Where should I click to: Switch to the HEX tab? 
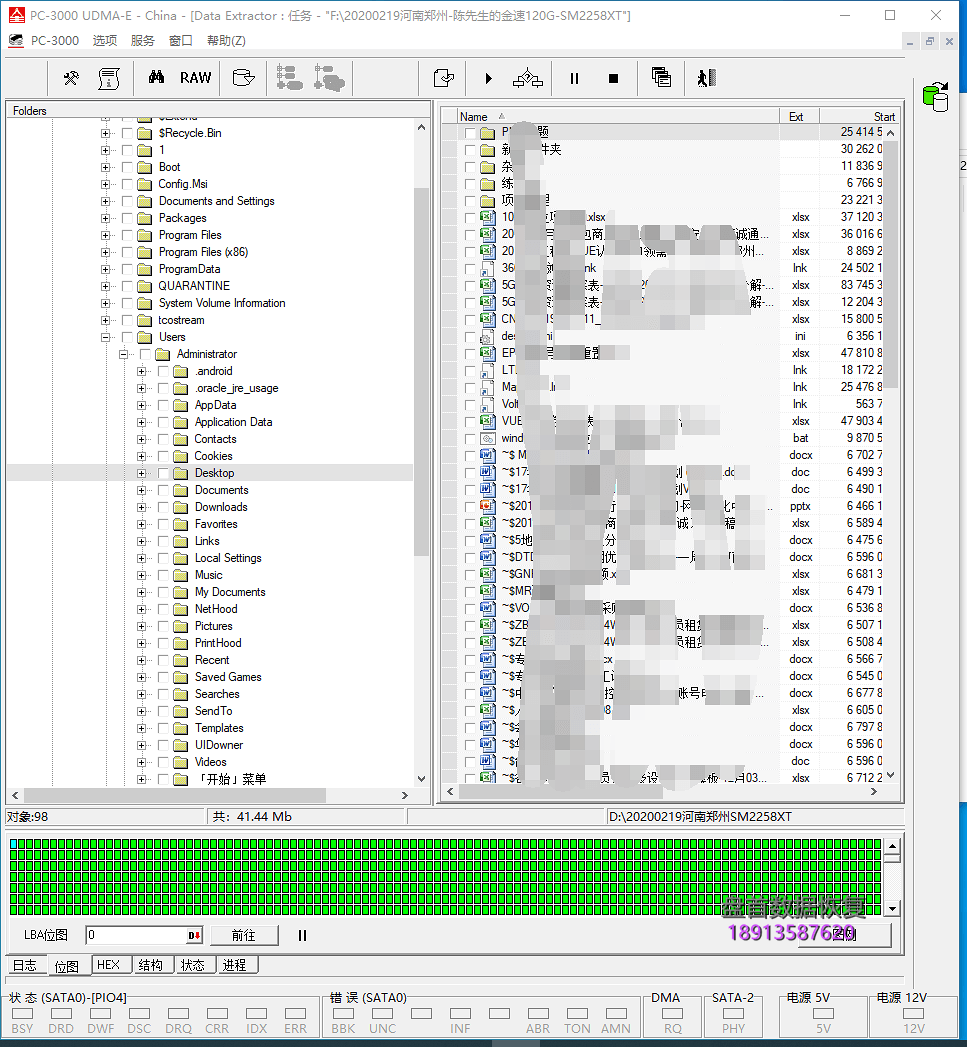pos(108,965)
